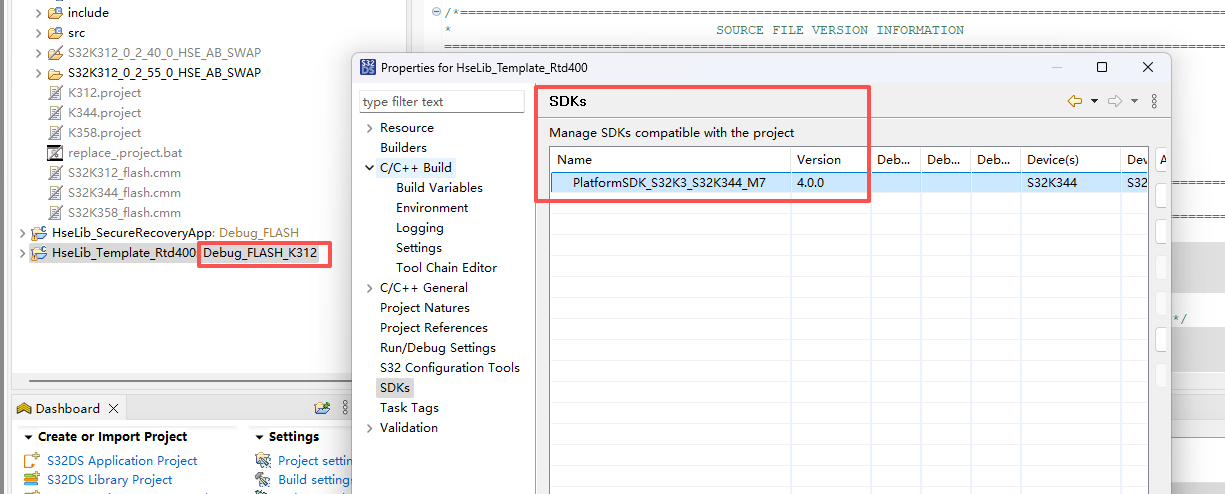Expand the Resource tree node

click(369, 128)
